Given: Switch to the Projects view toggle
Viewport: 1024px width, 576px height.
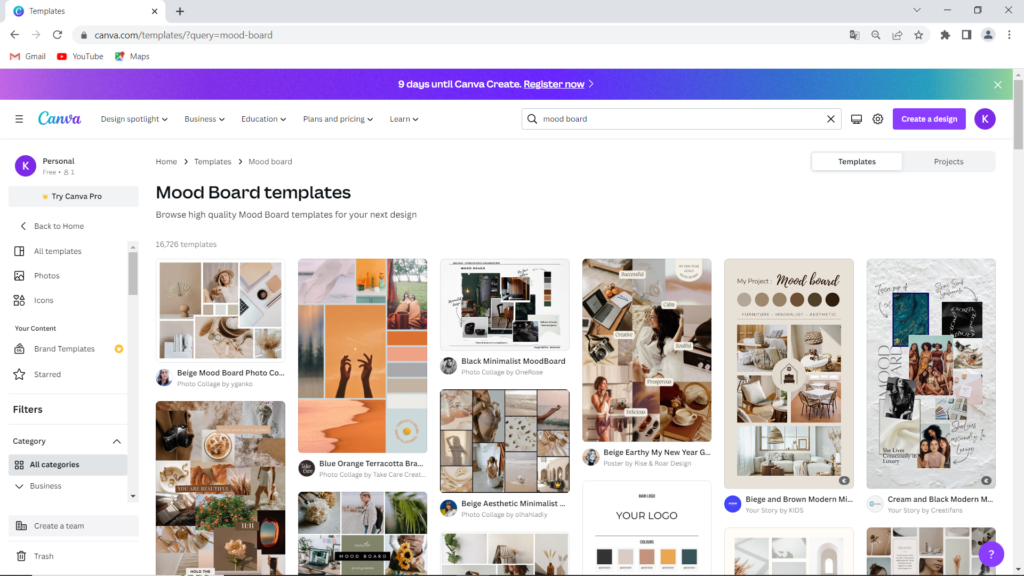Looking at the screenshot, I should pos(948,161).
